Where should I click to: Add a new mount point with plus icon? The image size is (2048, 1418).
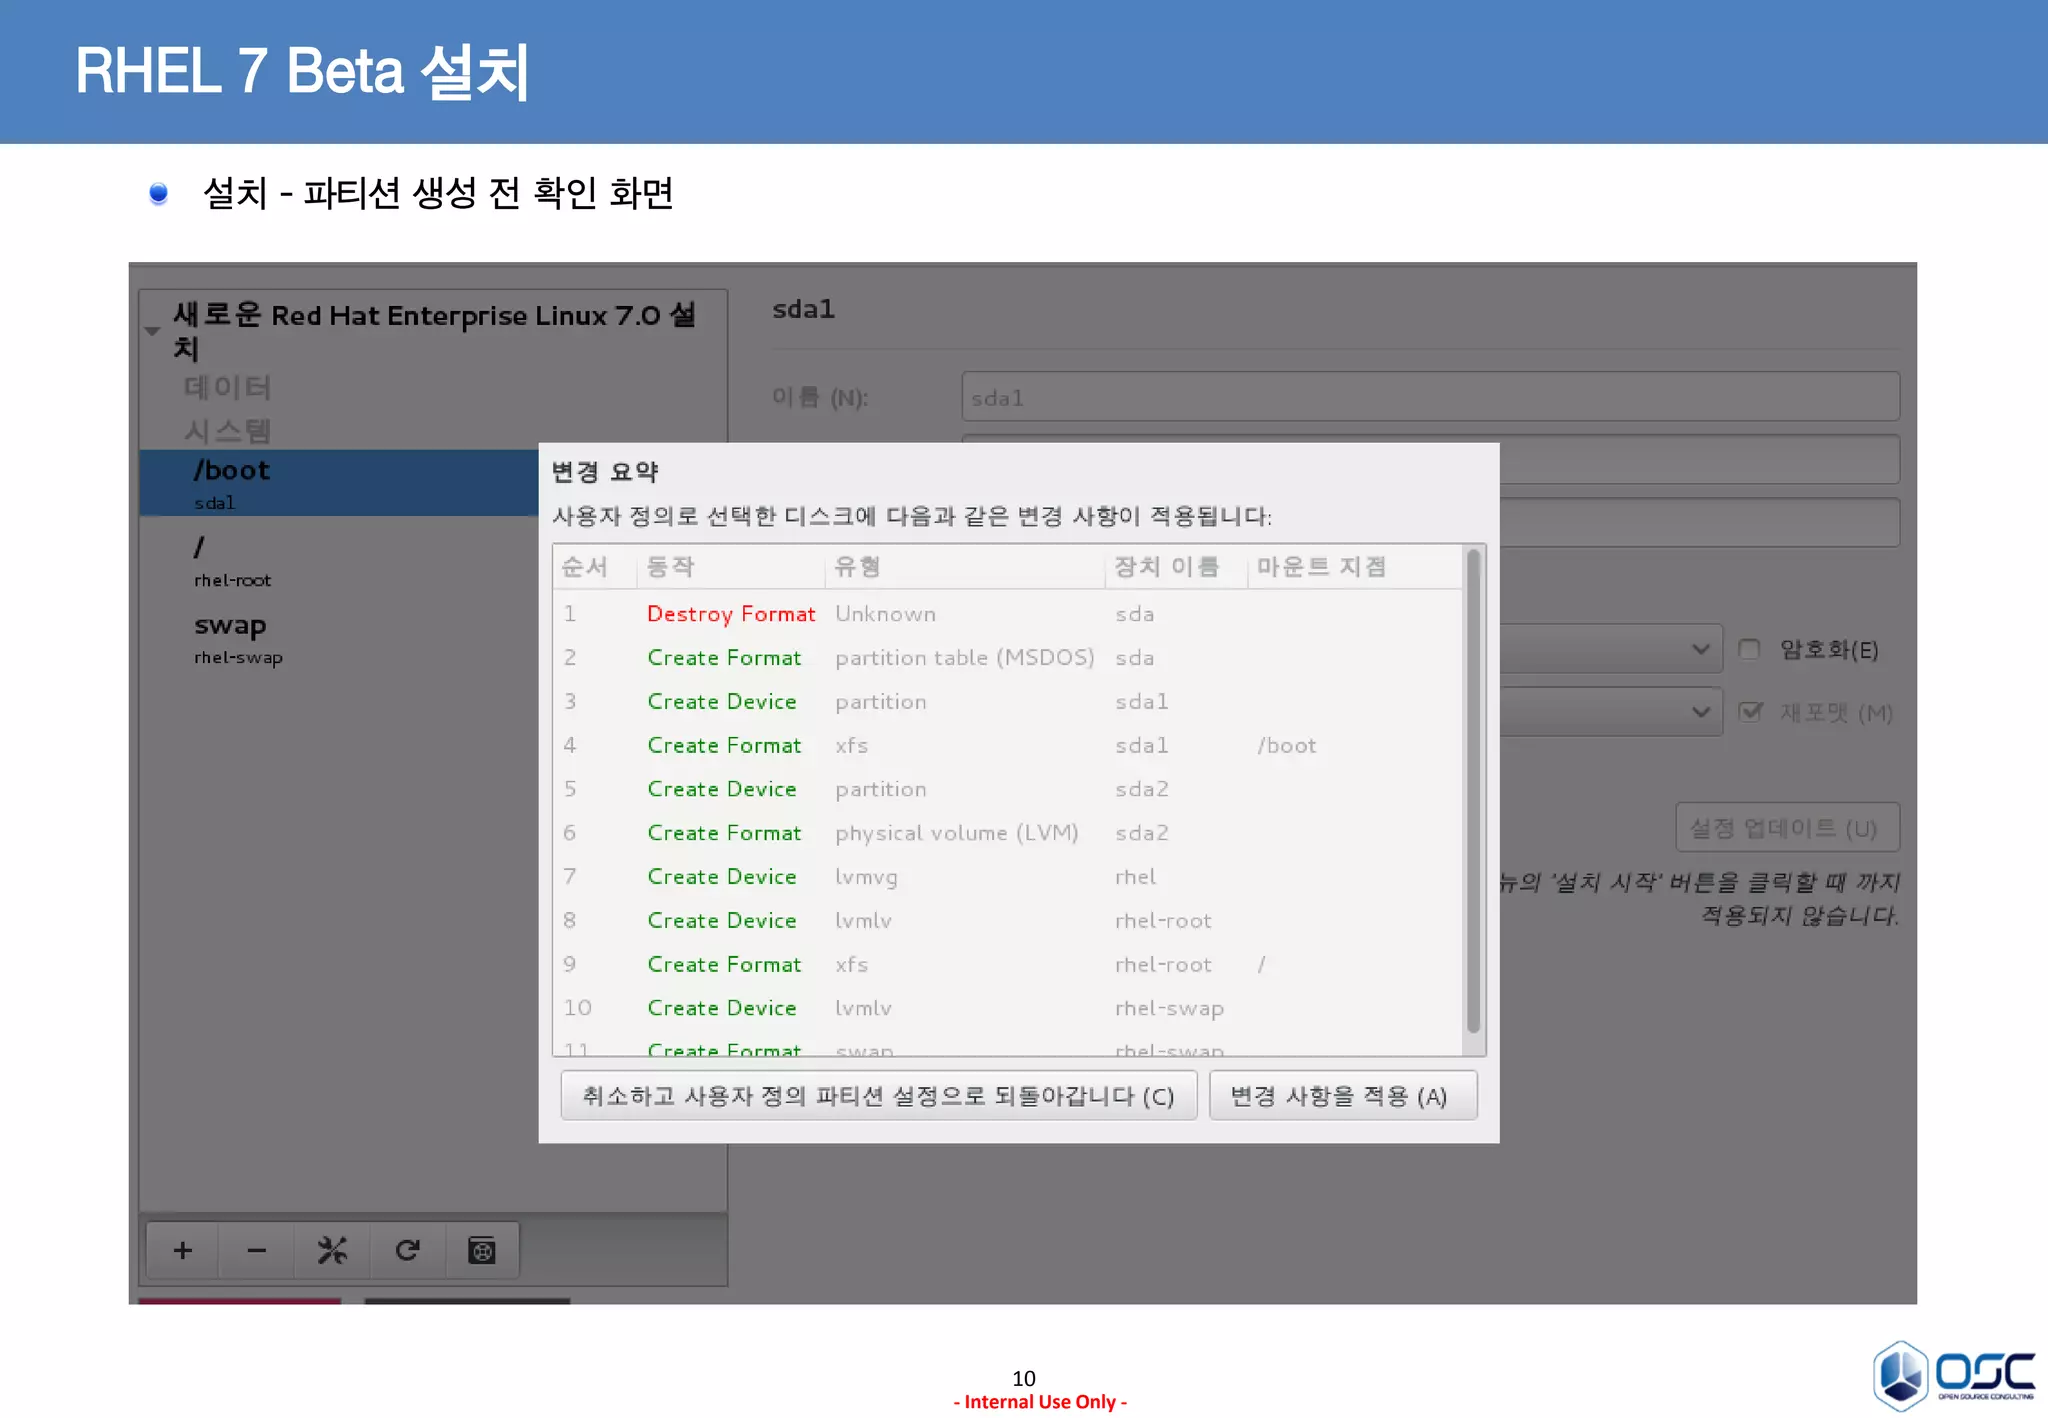tap(182, 1250)
